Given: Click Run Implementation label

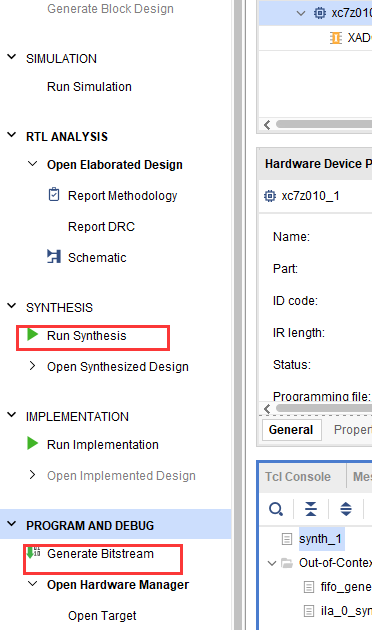Looking at the screenshot, I should click(x=102, y=445).
